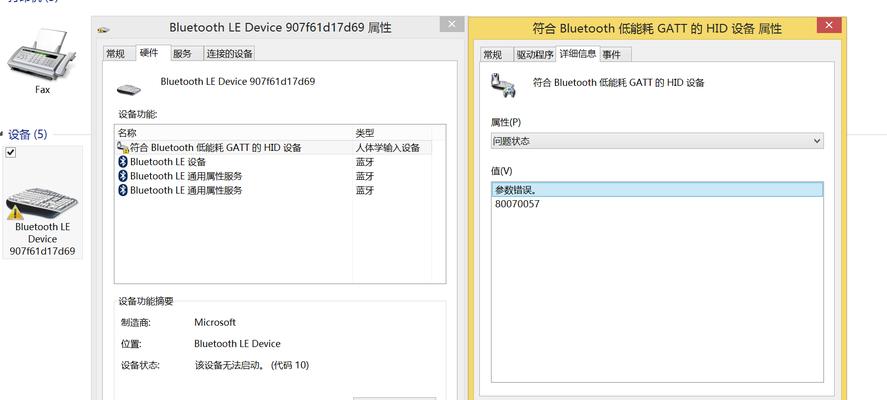
Task: Open the 详细信息 tab
Action: pos(578,54)
